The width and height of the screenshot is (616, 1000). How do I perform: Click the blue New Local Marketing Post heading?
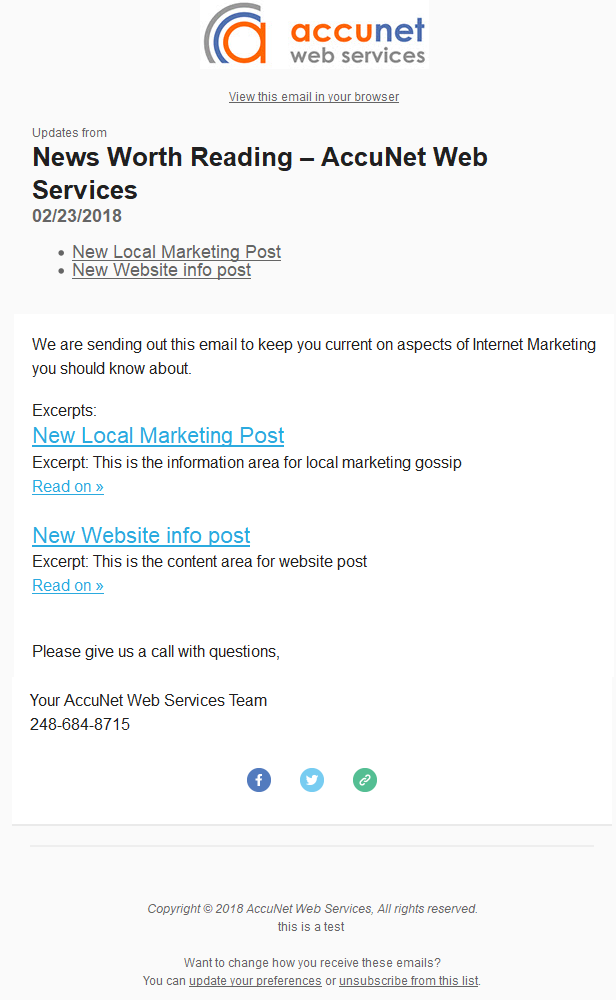coord(158,435)
